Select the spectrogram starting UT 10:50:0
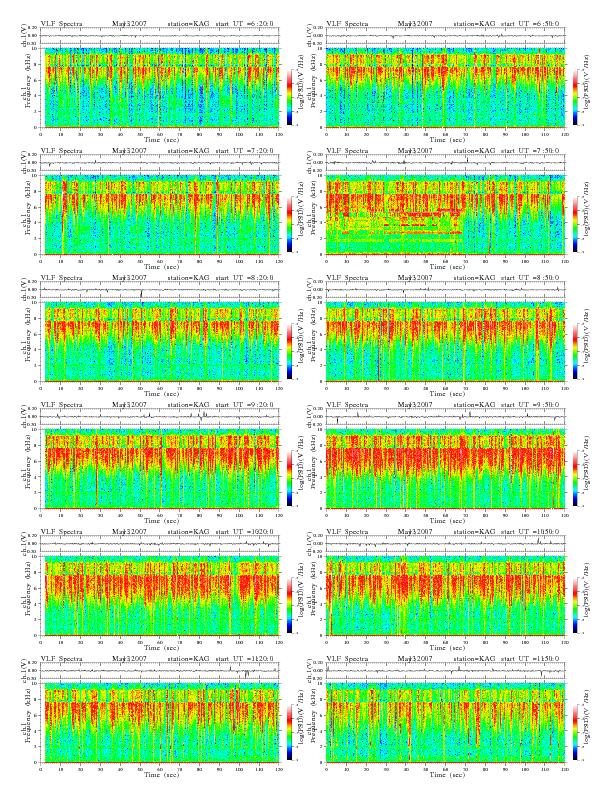This screenshot has width=612, height=792. 446,596
